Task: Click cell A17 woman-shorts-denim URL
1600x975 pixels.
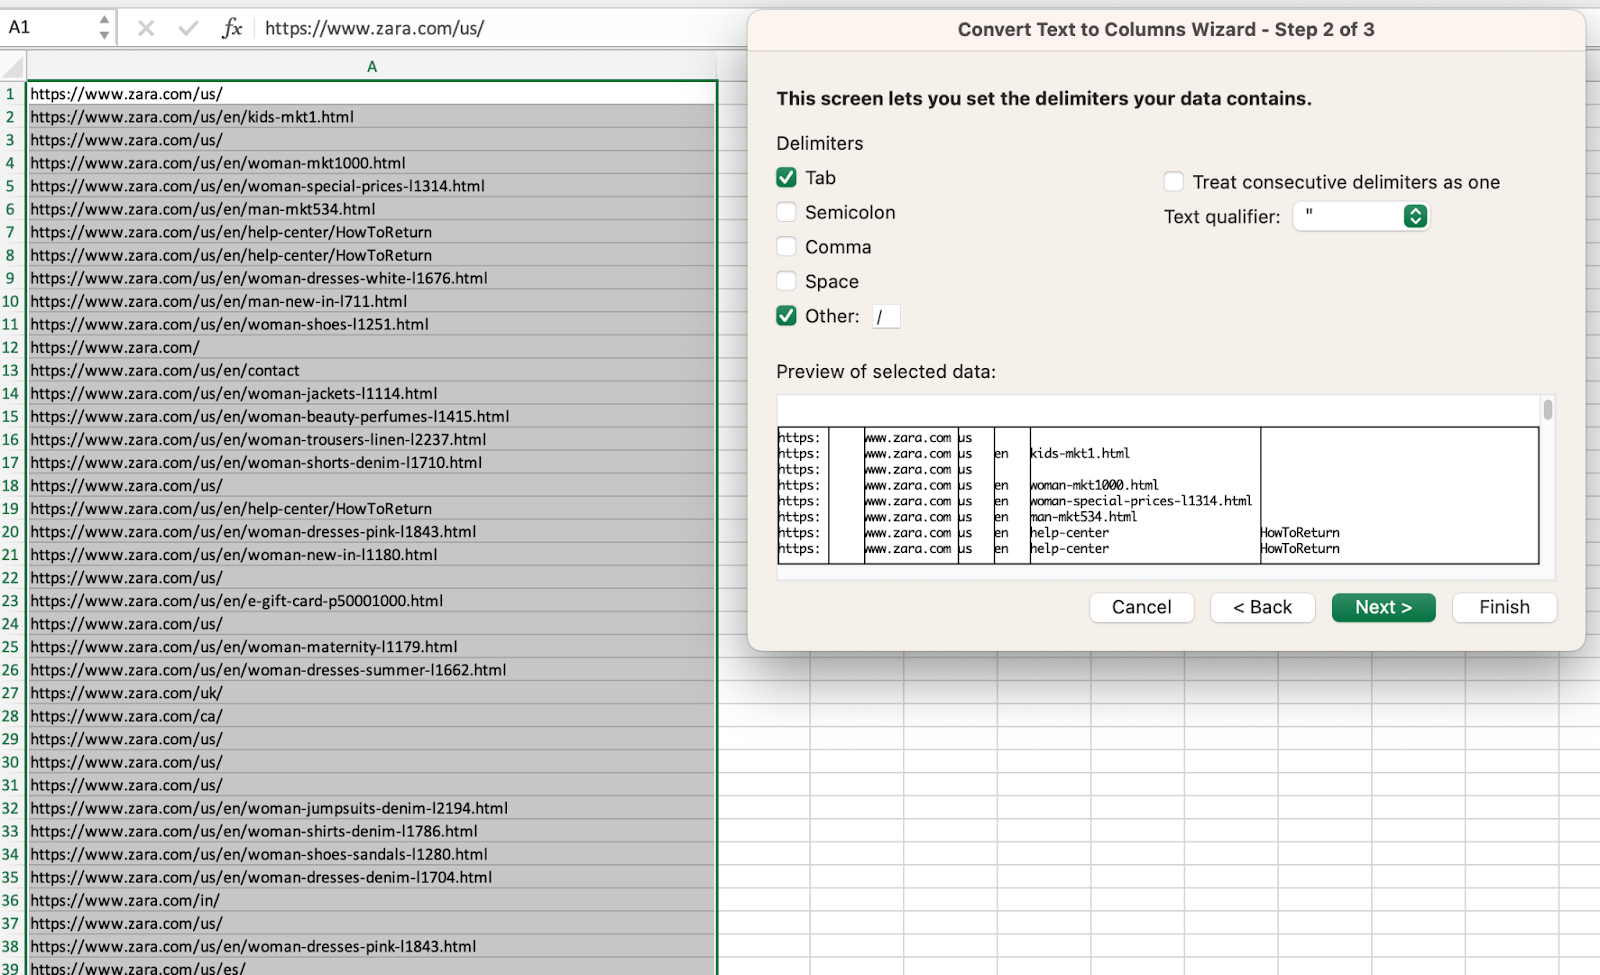Action: click(x=372, y=462)
